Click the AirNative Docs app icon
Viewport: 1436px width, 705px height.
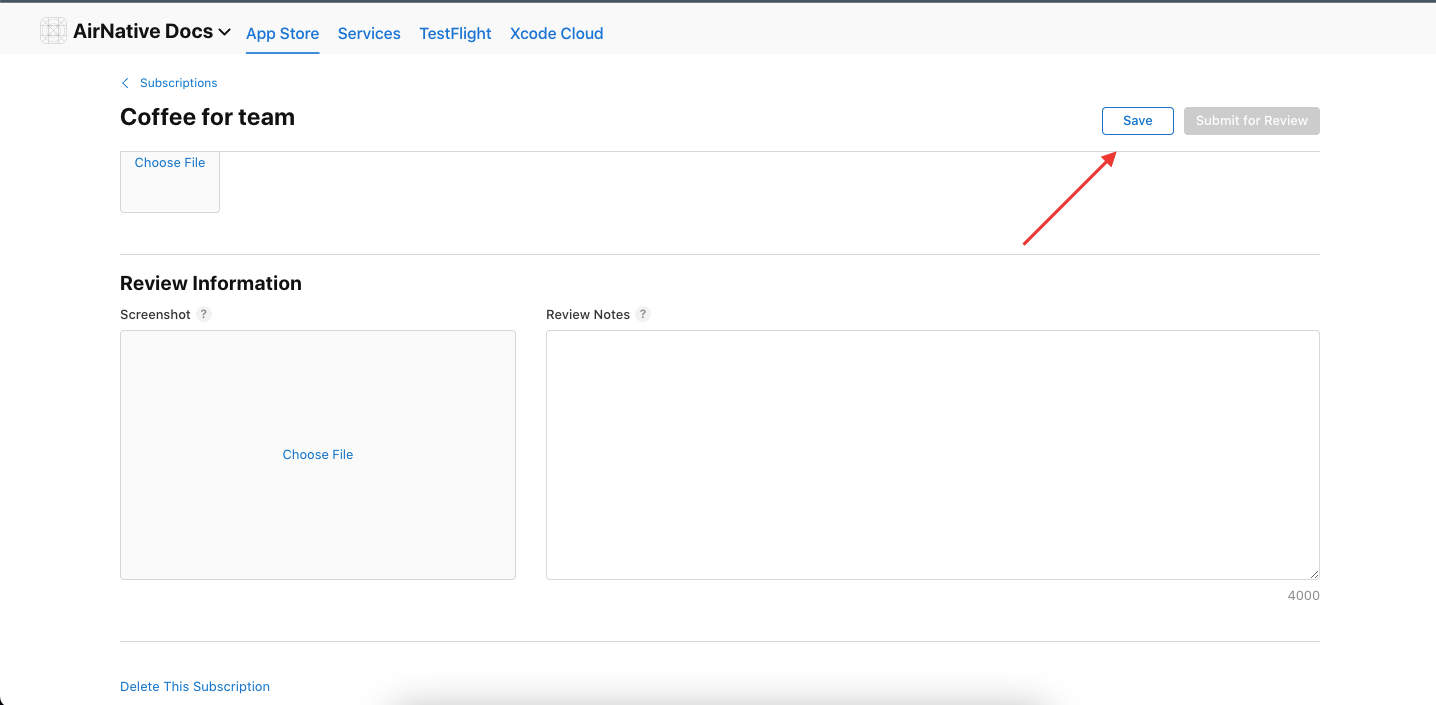(53, 31)
